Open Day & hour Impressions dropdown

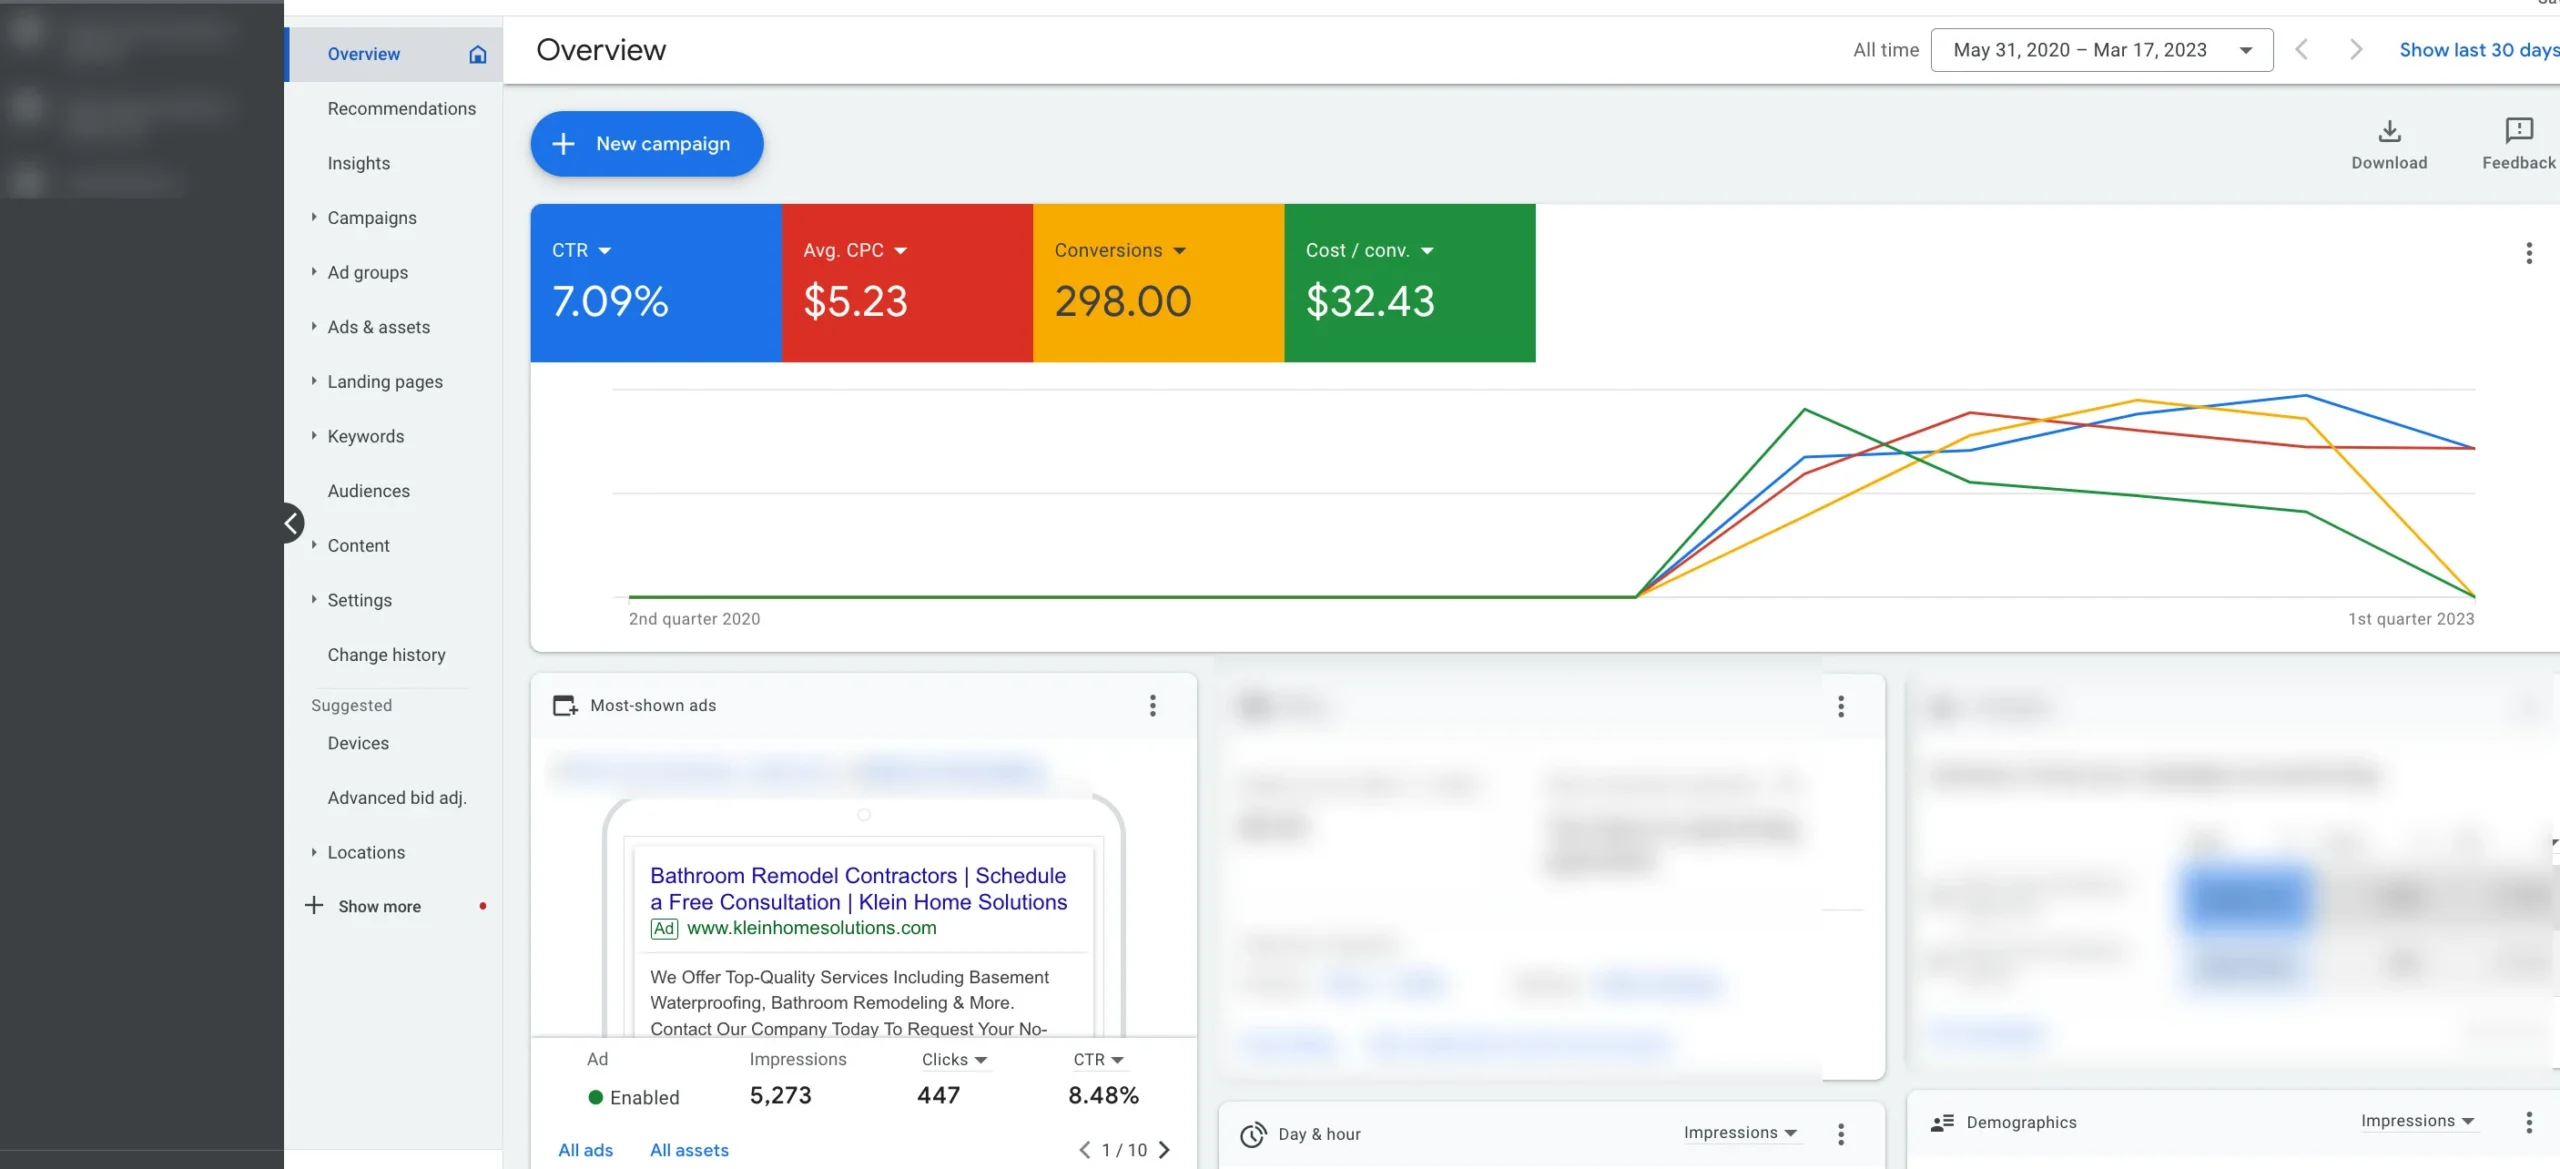click(1740, 1133)
